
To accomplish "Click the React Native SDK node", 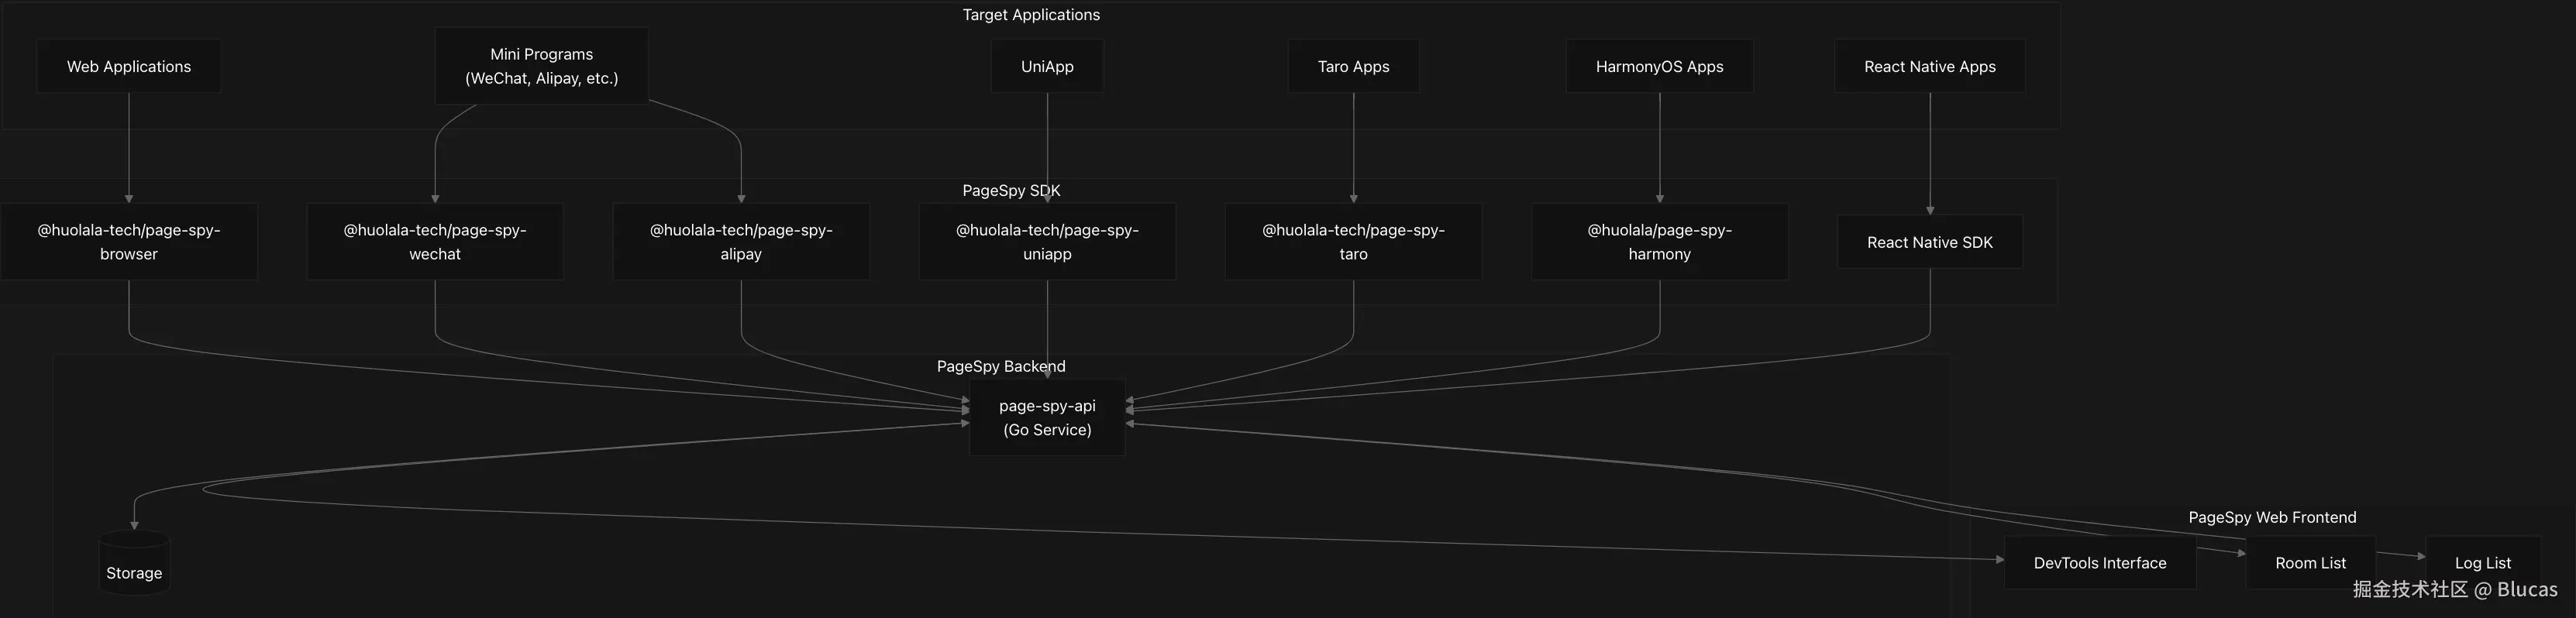I will tap(1929, 242).
